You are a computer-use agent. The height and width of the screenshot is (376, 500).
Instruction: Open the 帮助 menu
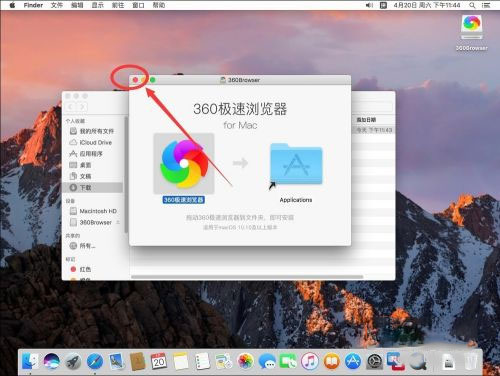159,5
